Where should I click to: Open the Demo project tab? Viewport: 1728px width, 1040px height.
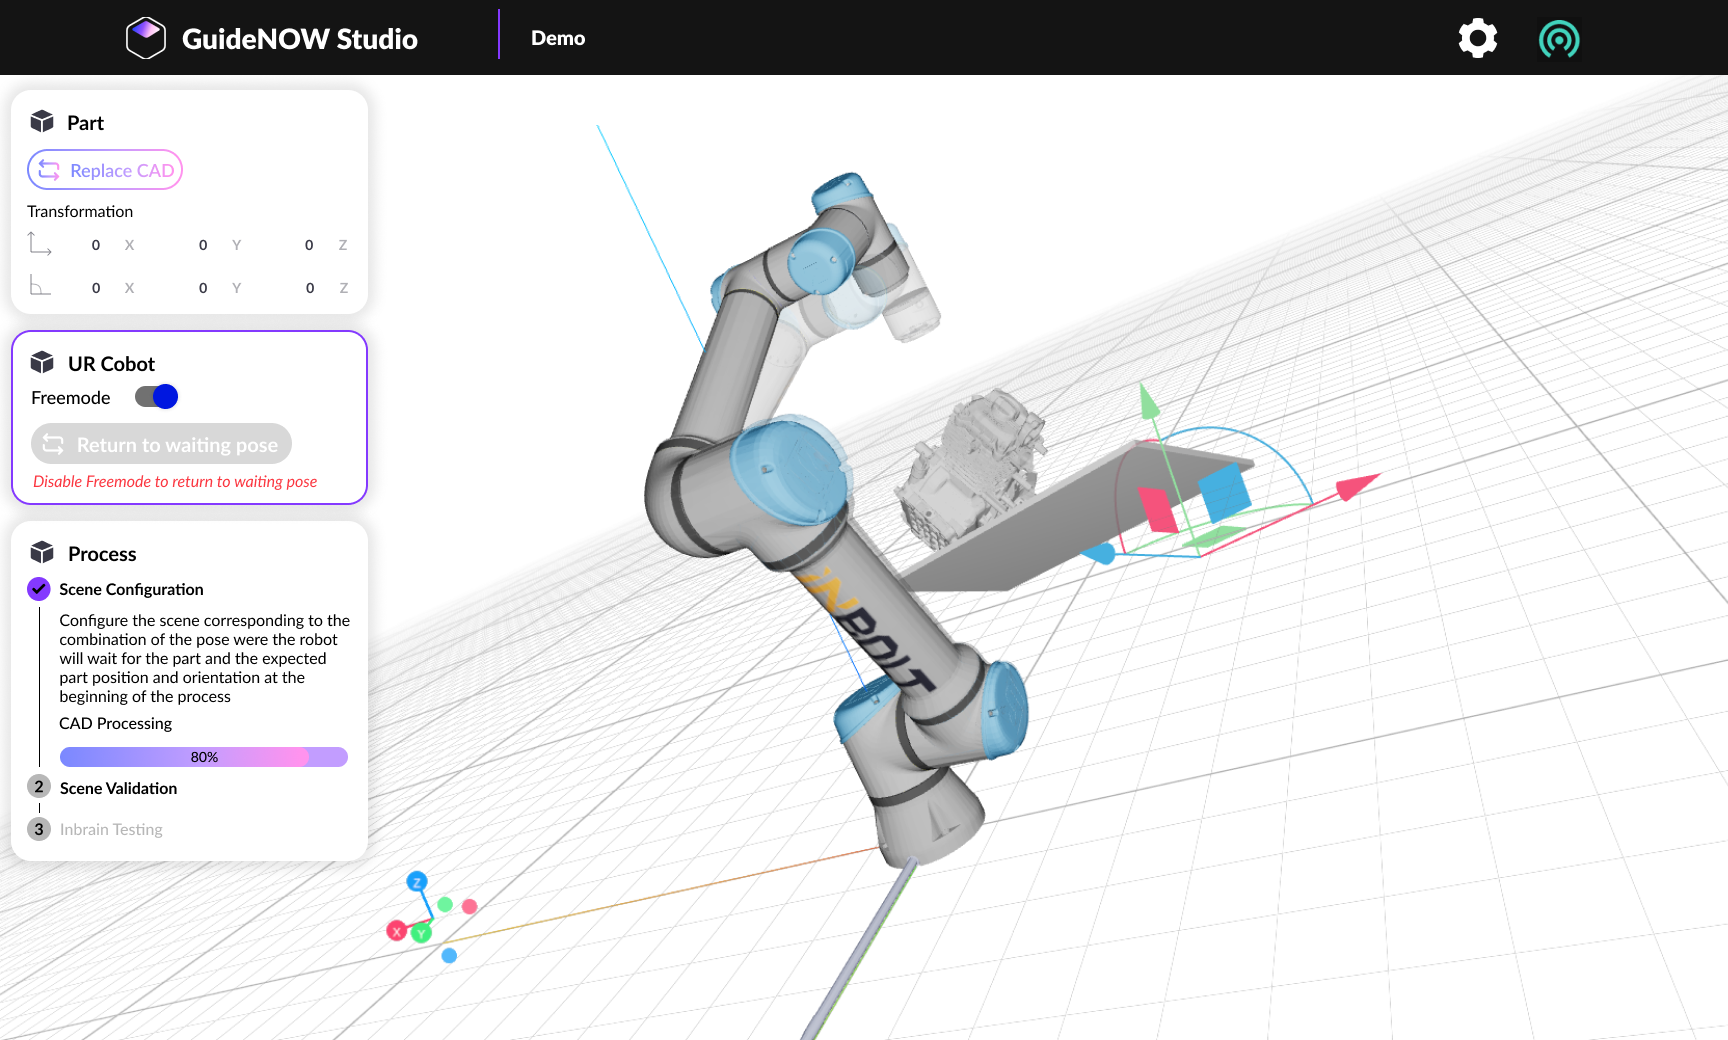pyautogui.click(x=558, y=38)
